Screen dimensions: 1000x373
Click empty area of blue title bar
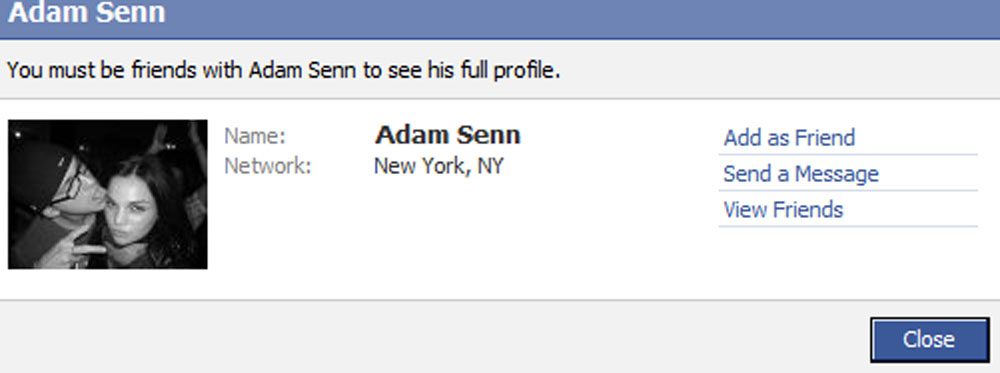point(574,16)
